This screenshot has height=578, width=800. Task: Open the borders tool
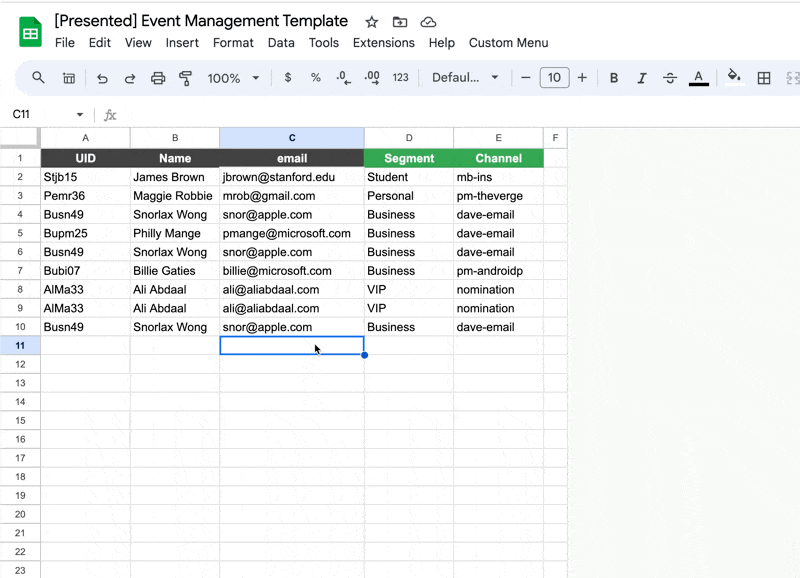pyautogui.click(x=764, y=78)
